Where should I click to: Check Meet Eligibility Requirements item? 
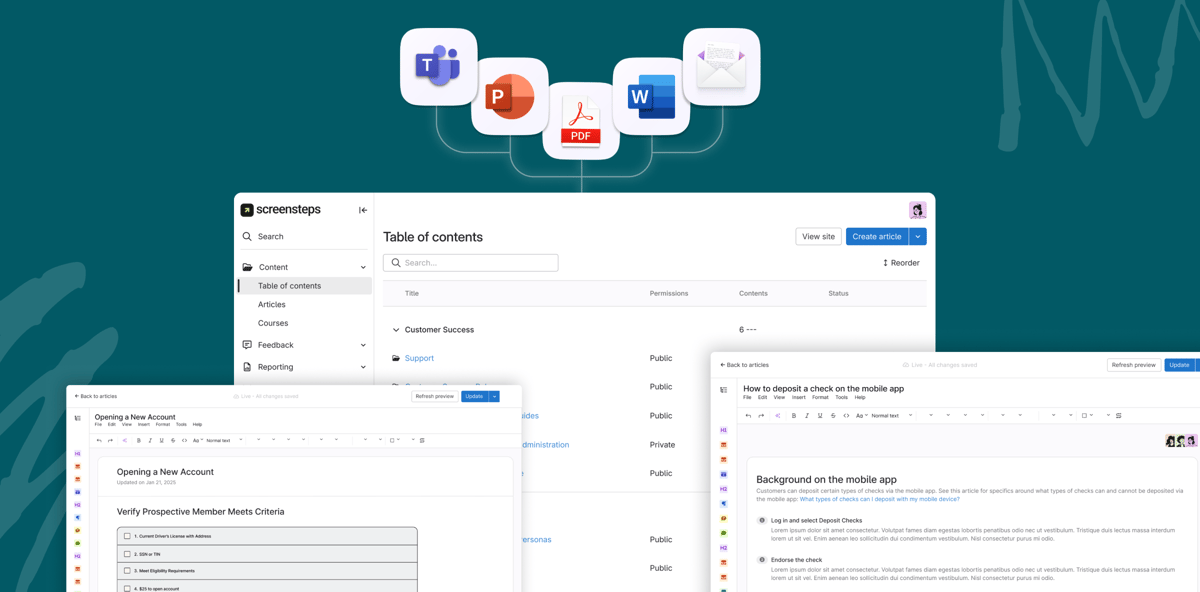click(x=127, y=570)
